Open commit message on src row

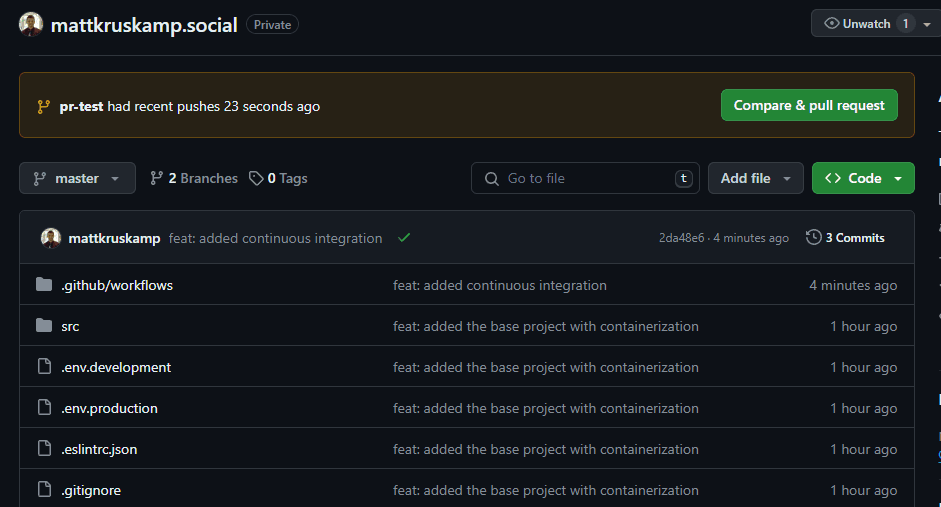(546, 326)
